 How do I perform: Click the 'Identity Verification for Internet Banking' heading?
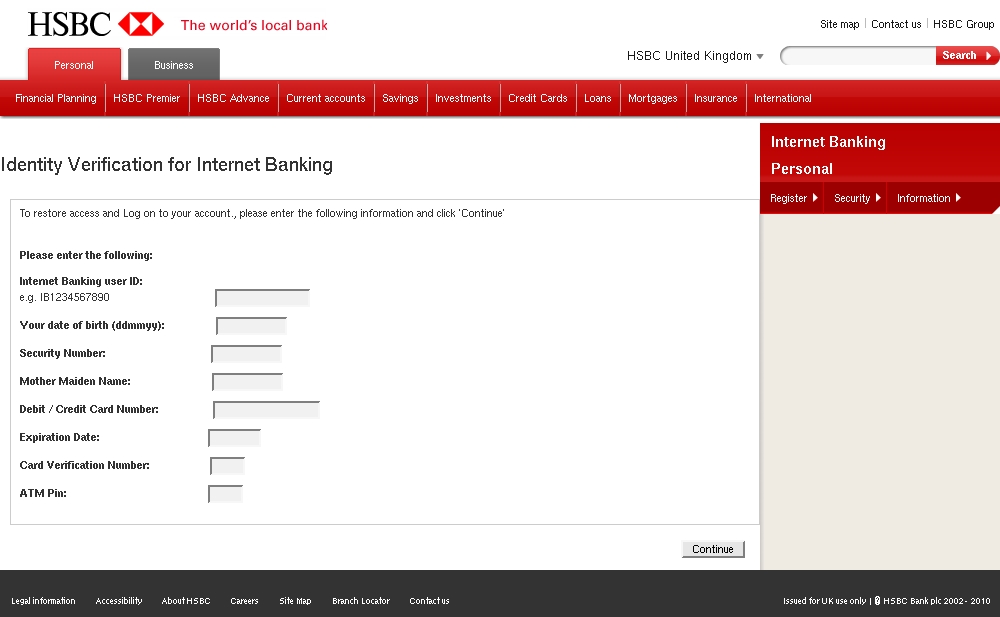click(166, 165)
